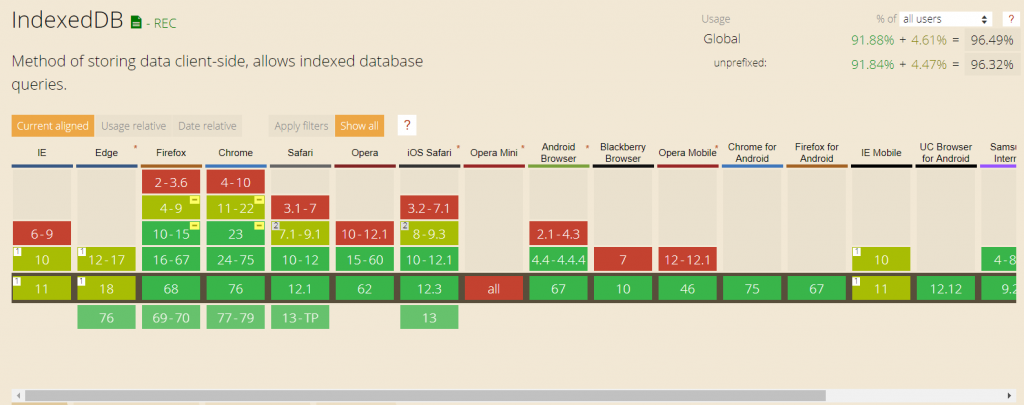Select the Safari 10-12 cell
The image size is (1024, 405).
300,259
